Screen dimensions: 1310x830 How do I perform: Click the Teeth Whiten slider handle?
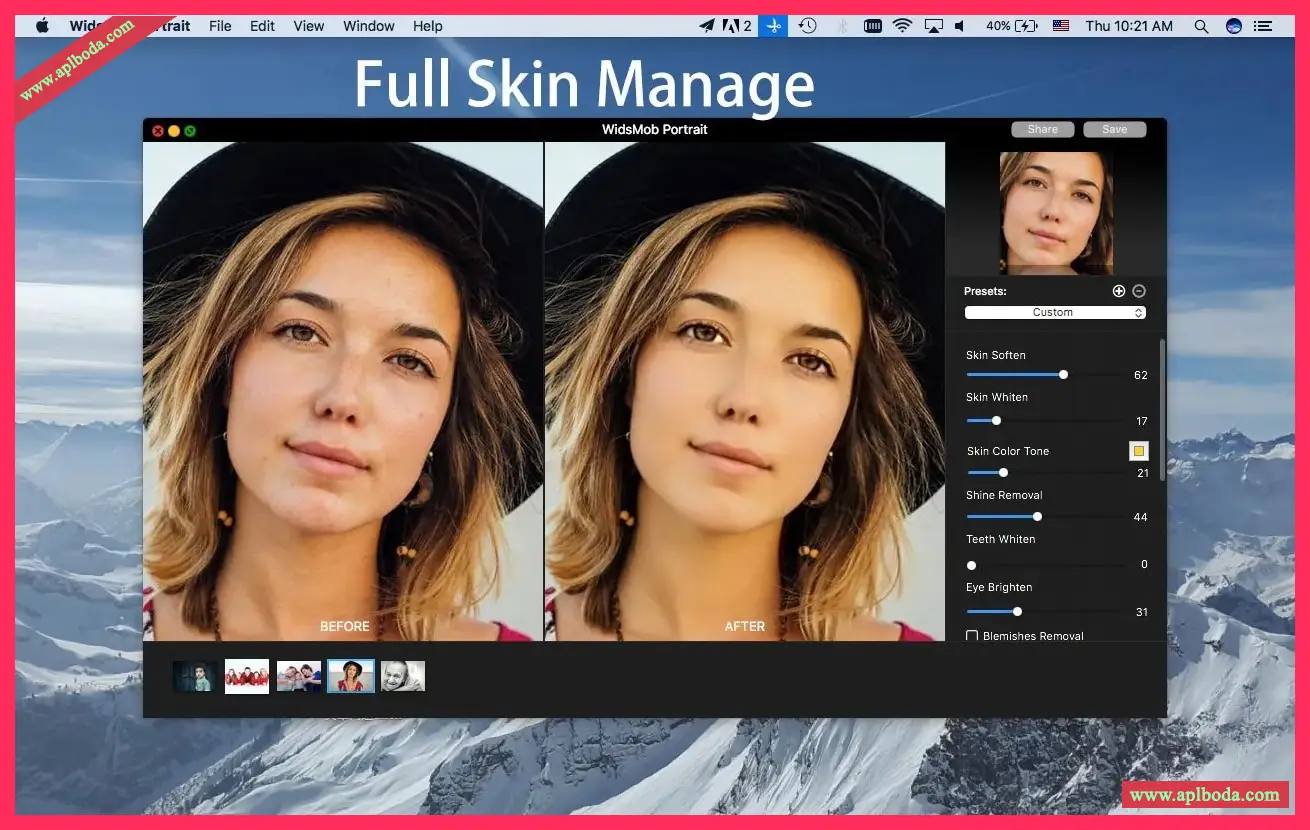click(971, 565)
